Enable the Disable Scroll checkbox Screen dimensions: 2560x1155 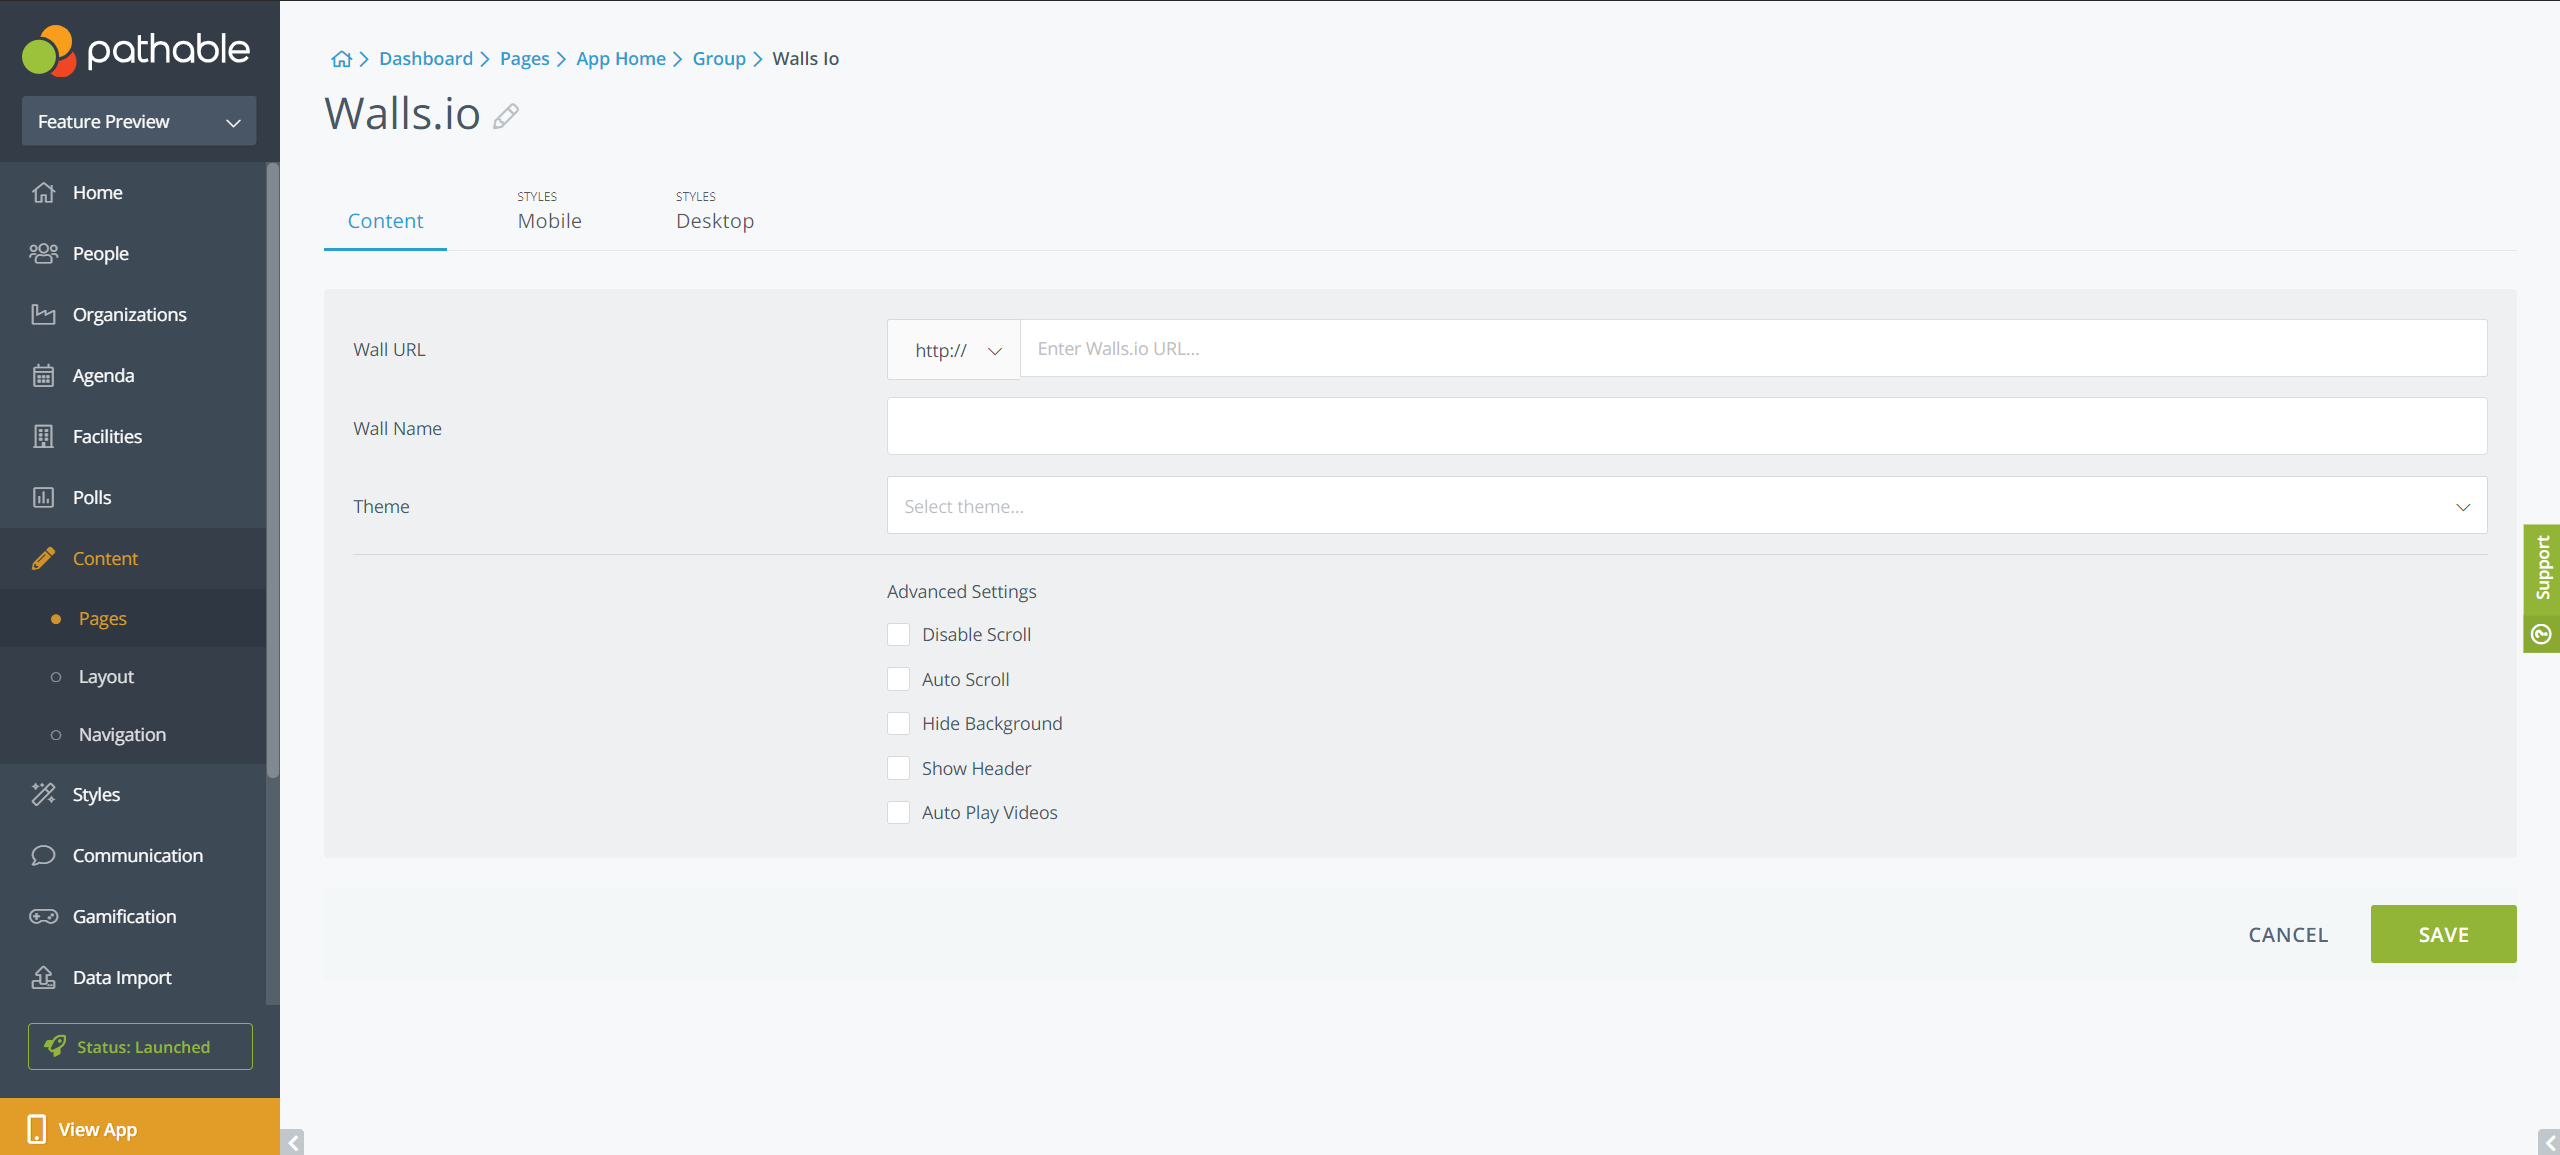(x=898, y=635)
